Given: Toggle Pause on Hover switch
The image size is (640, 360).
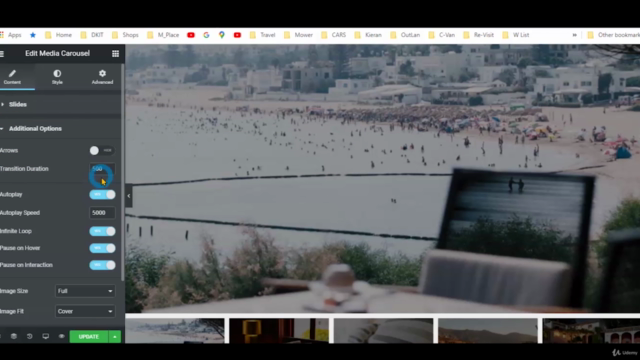Looking at the screenshot, I should point(102,248).
